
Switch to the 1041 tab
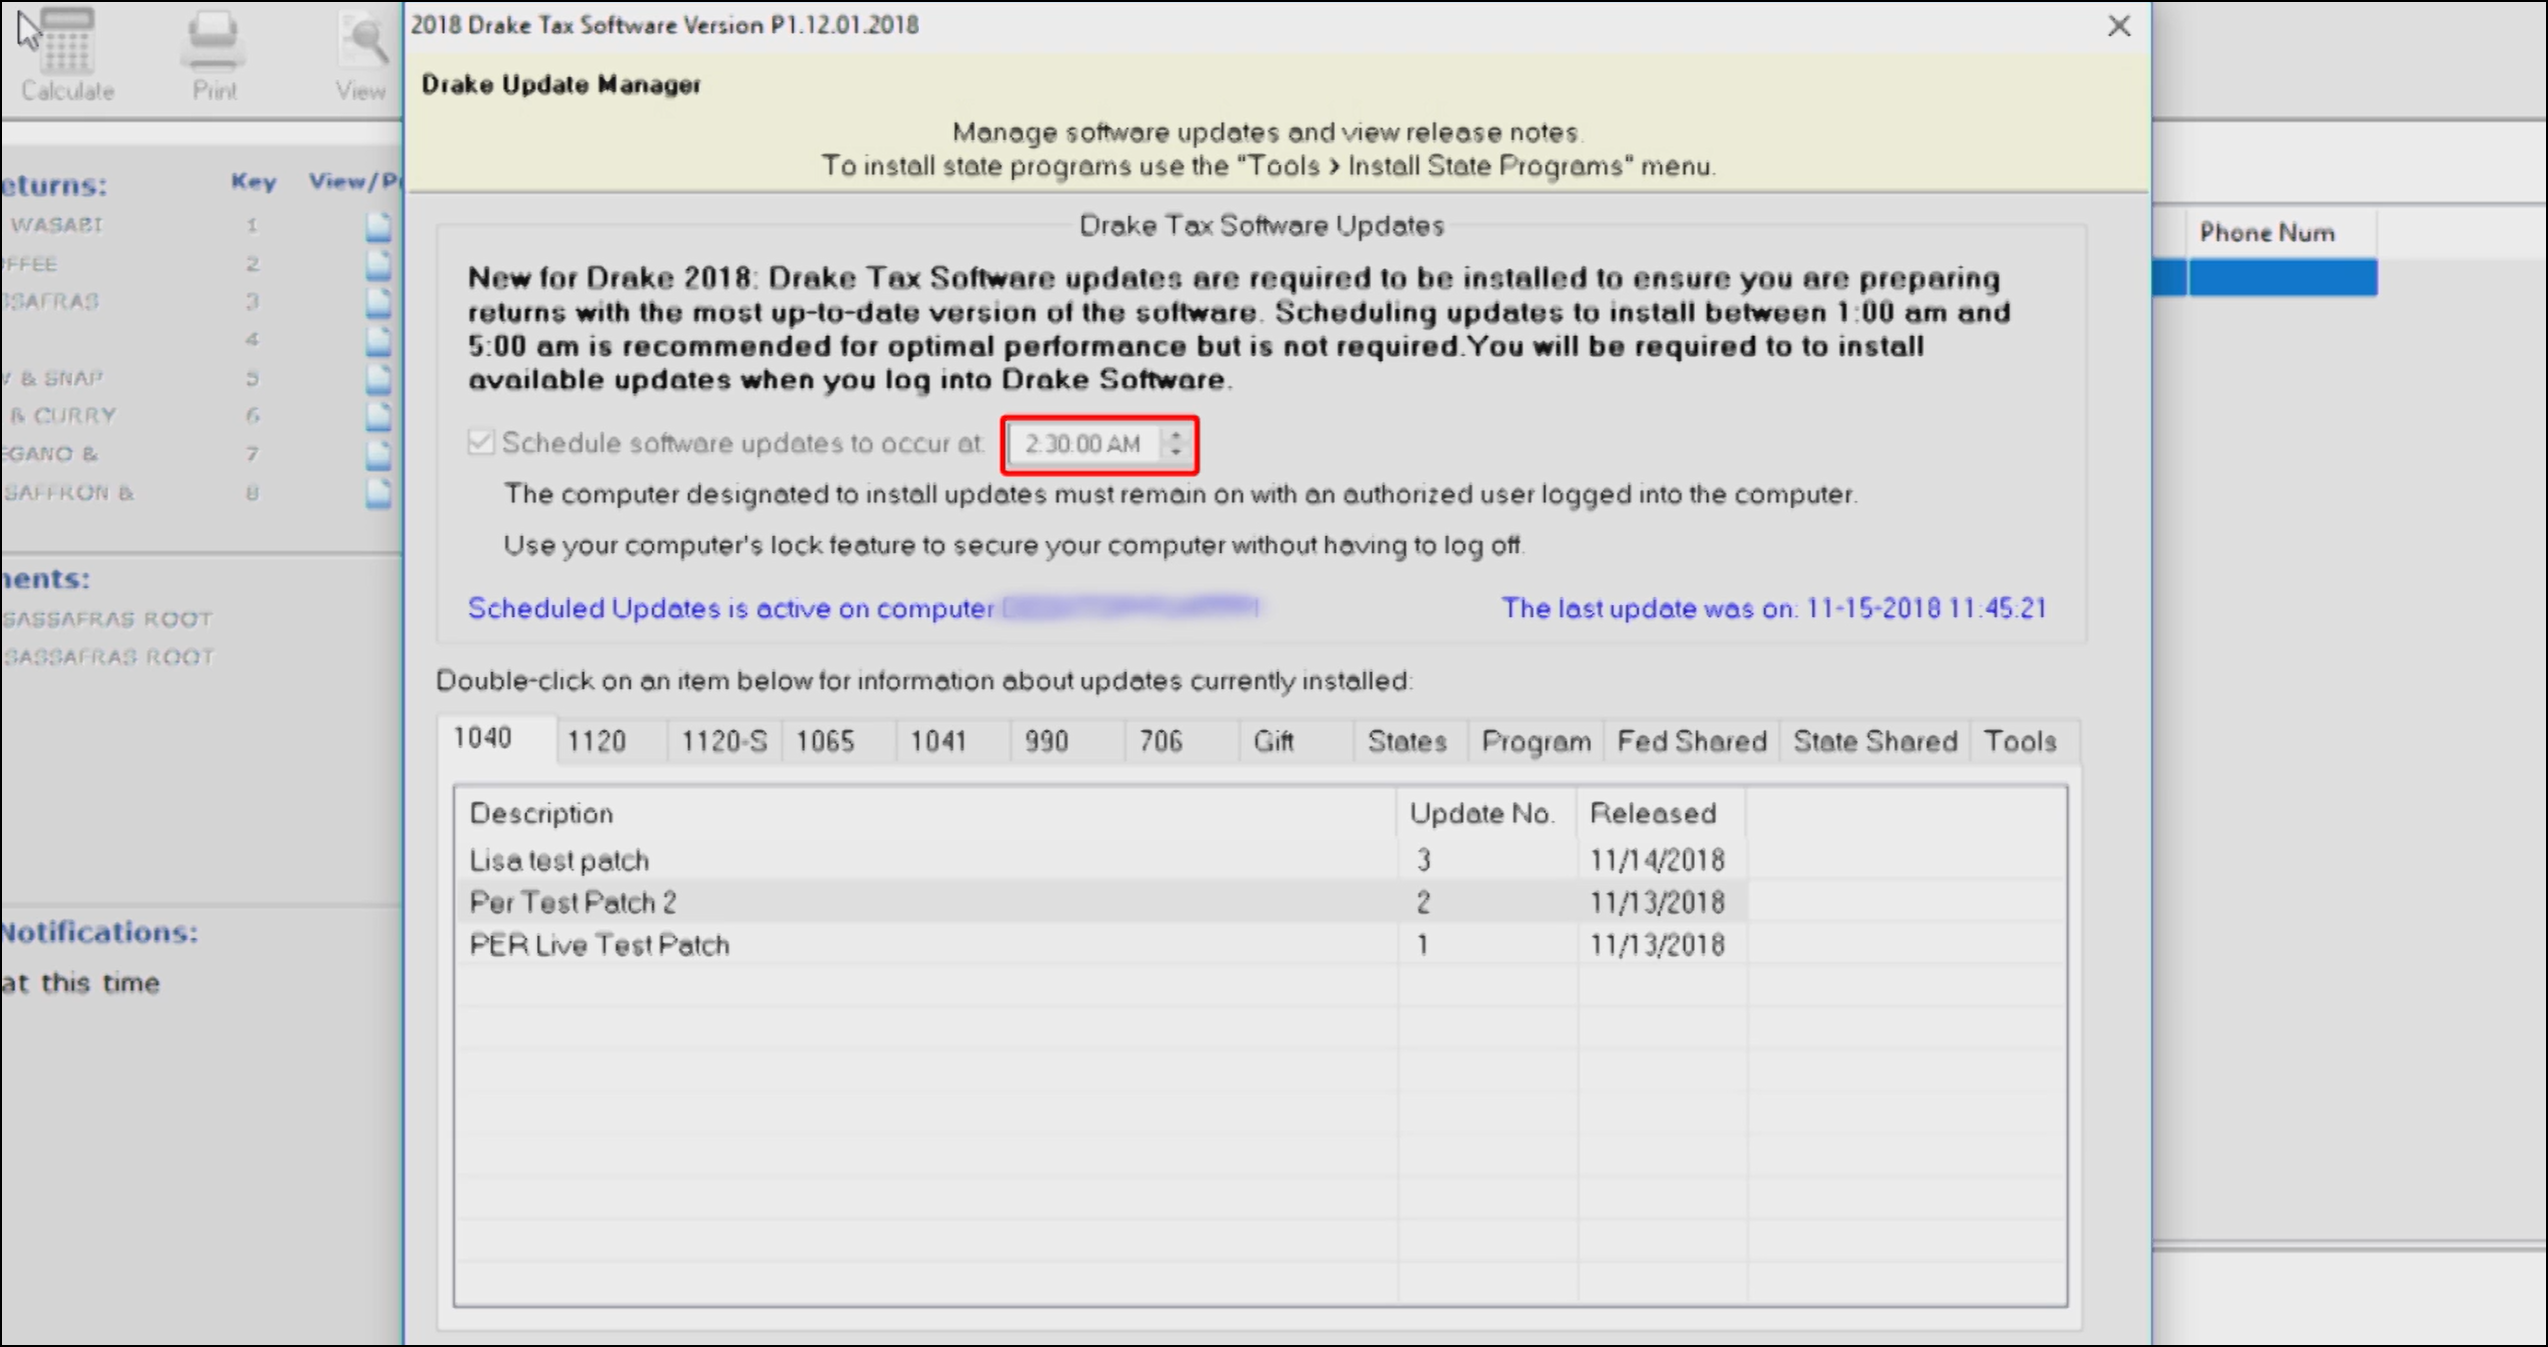click(952, 742)
